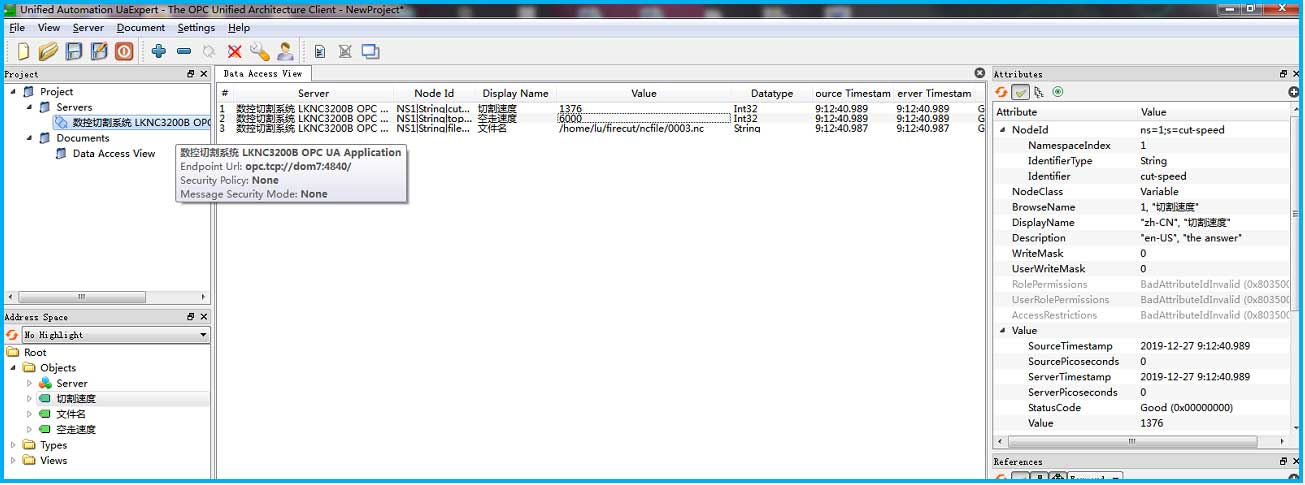The width and height of the screenshot is (1305, 485).
Task: Click the Add Document toolbar icon
Action: click(x=320, y=51)
